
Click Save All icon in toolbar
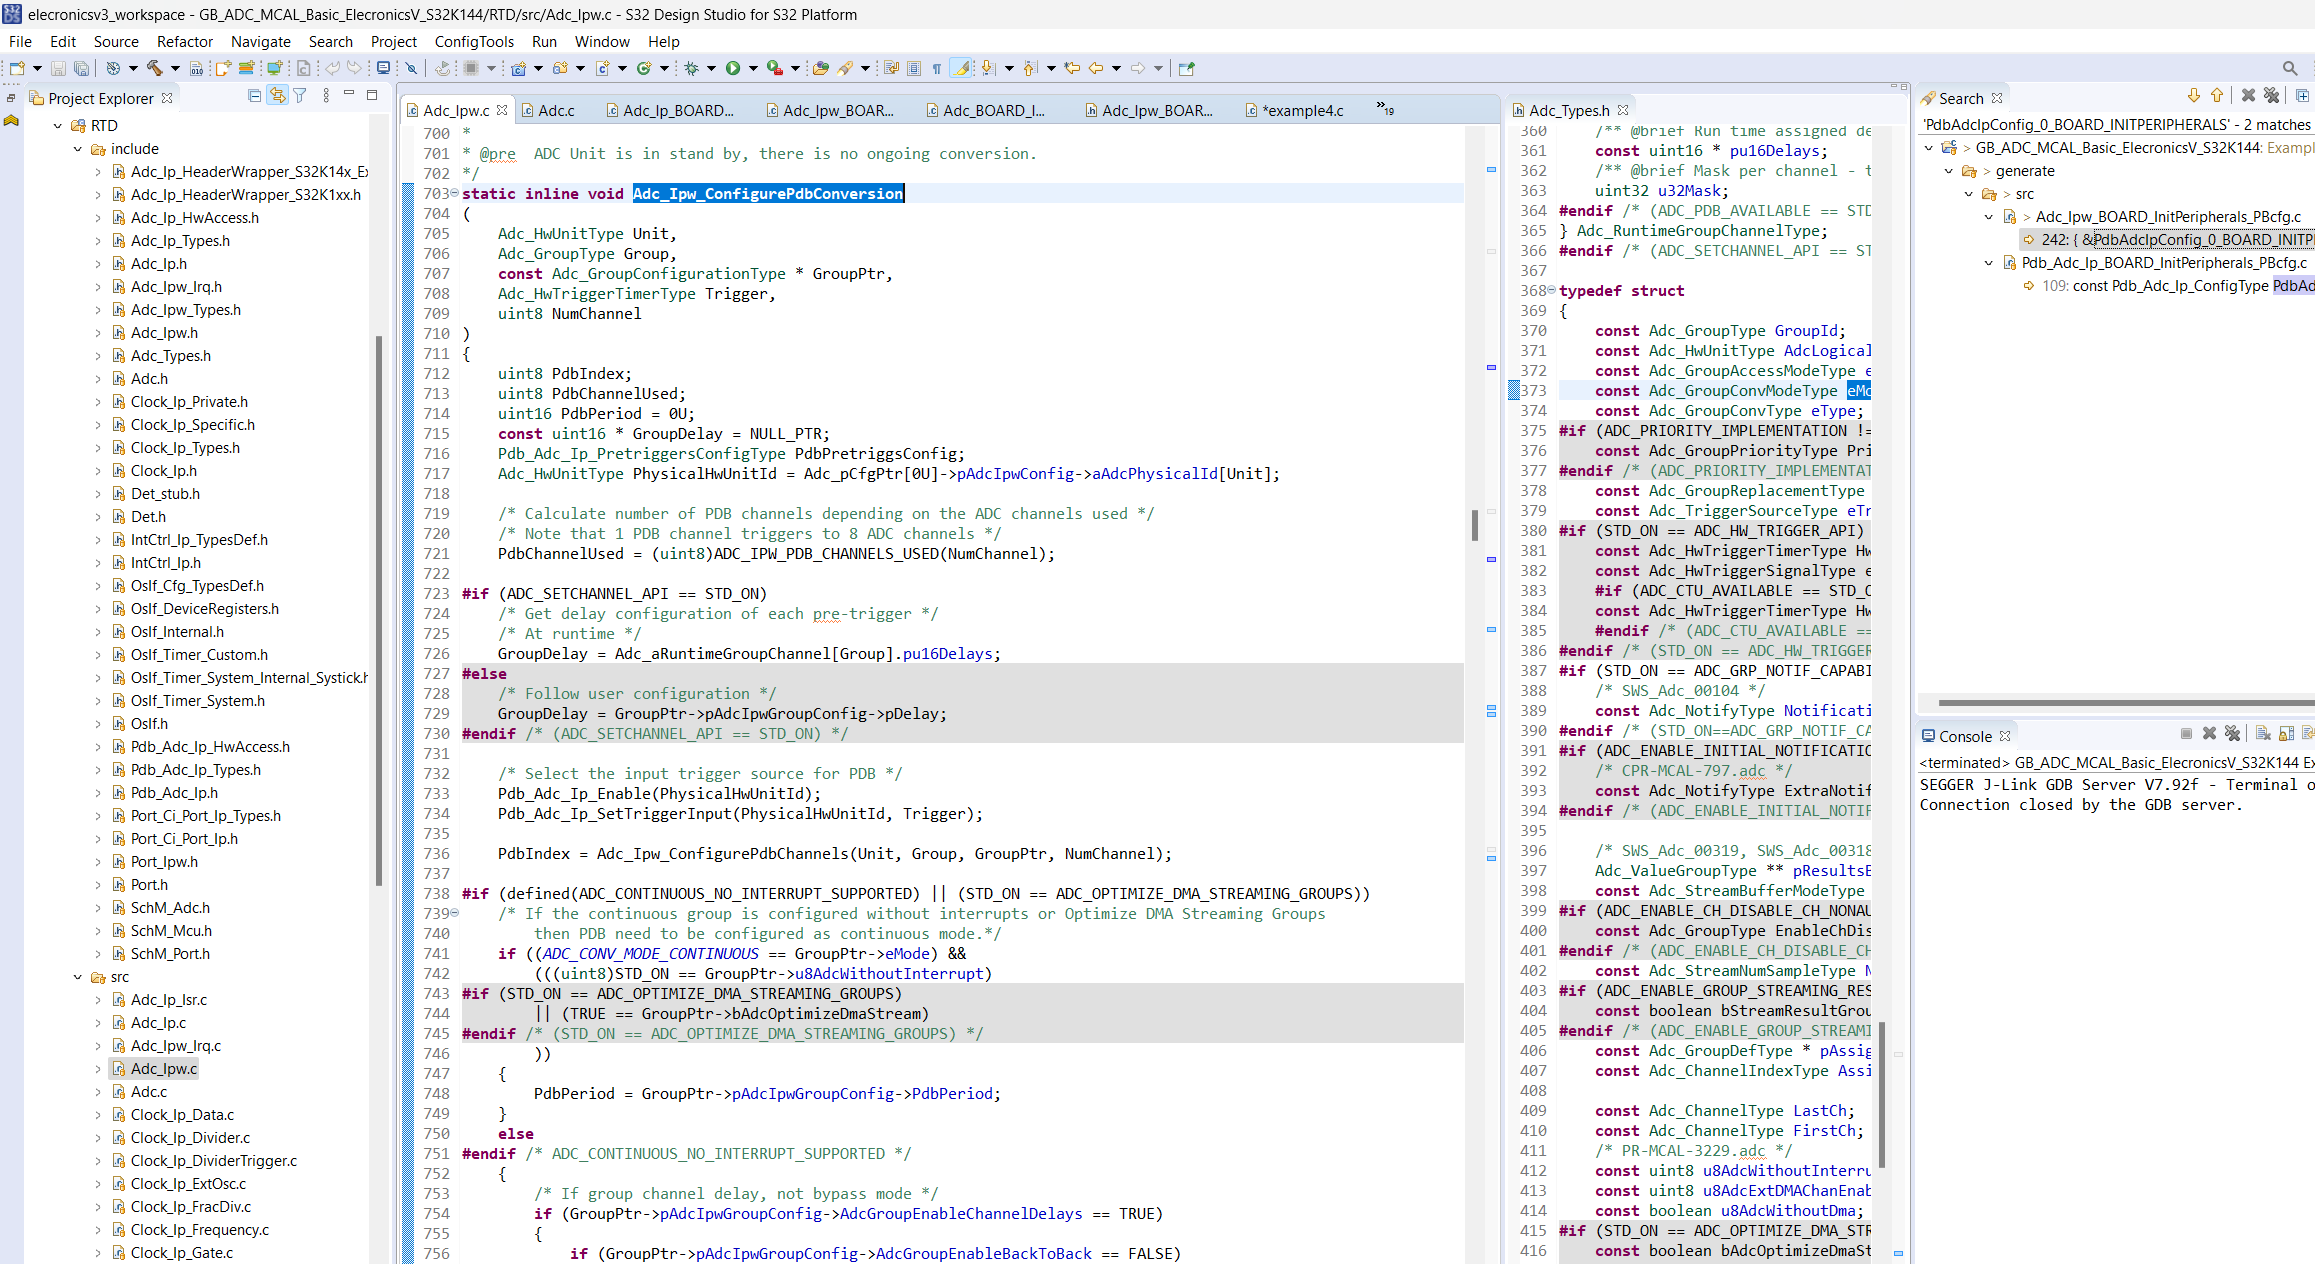82,68
